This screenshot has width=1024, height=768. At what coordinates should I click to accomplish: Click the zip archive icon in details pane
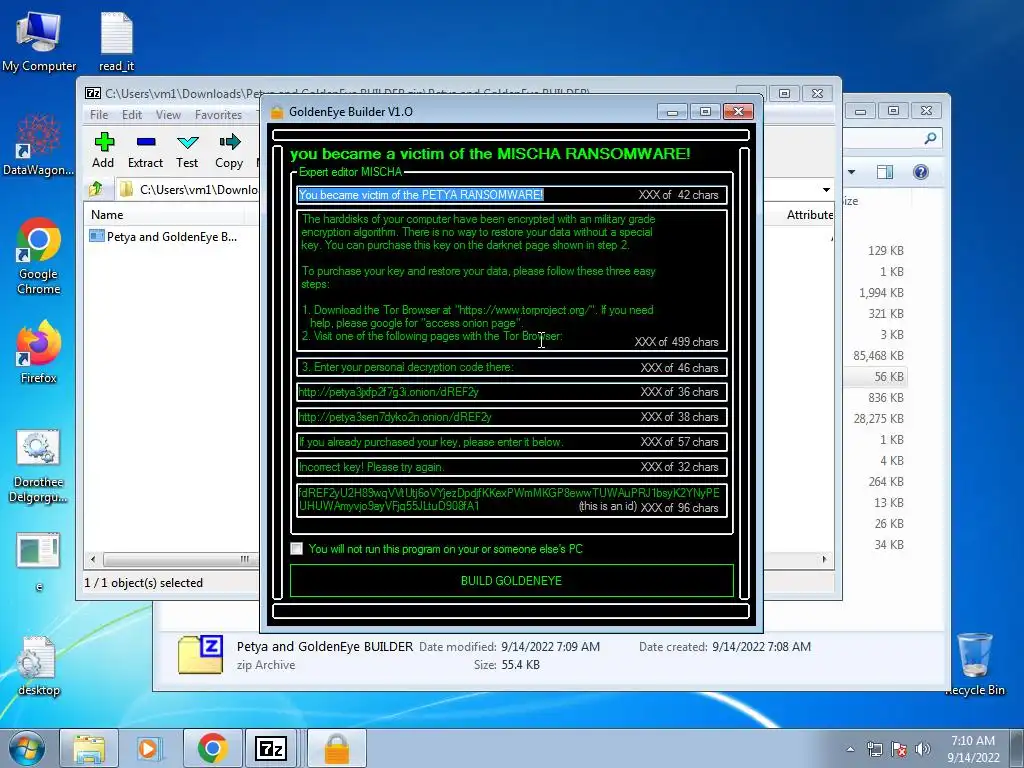coord(200,654)
